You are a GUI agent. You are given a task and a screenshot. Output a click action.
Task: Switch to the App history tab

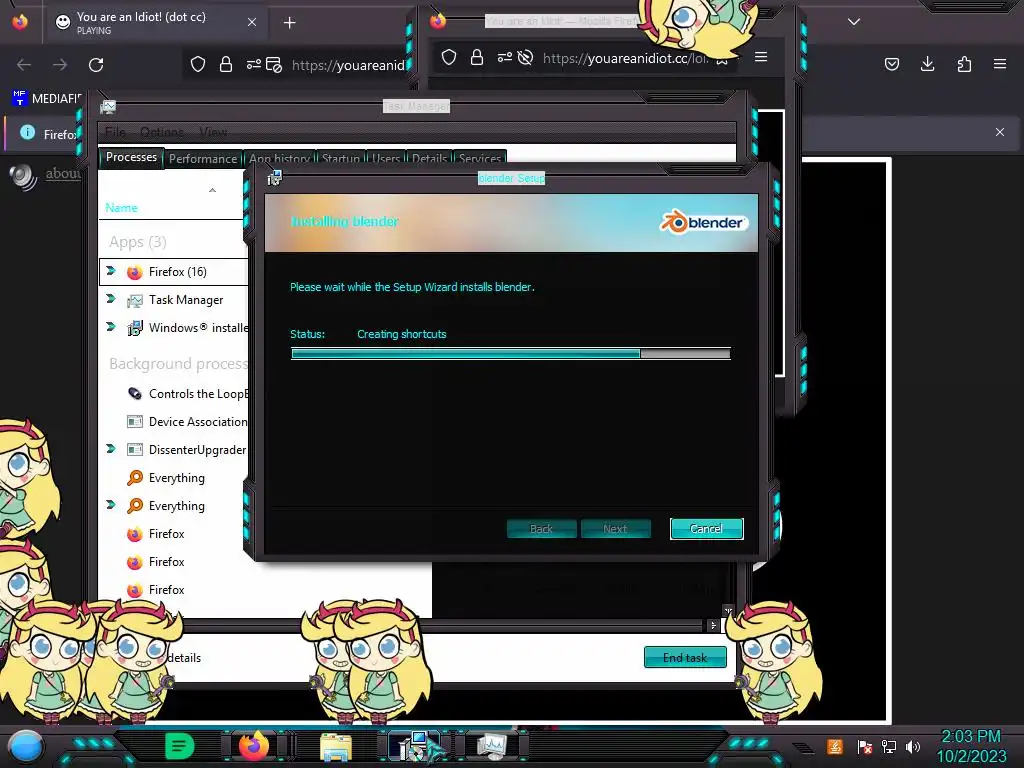click(279, 159)
